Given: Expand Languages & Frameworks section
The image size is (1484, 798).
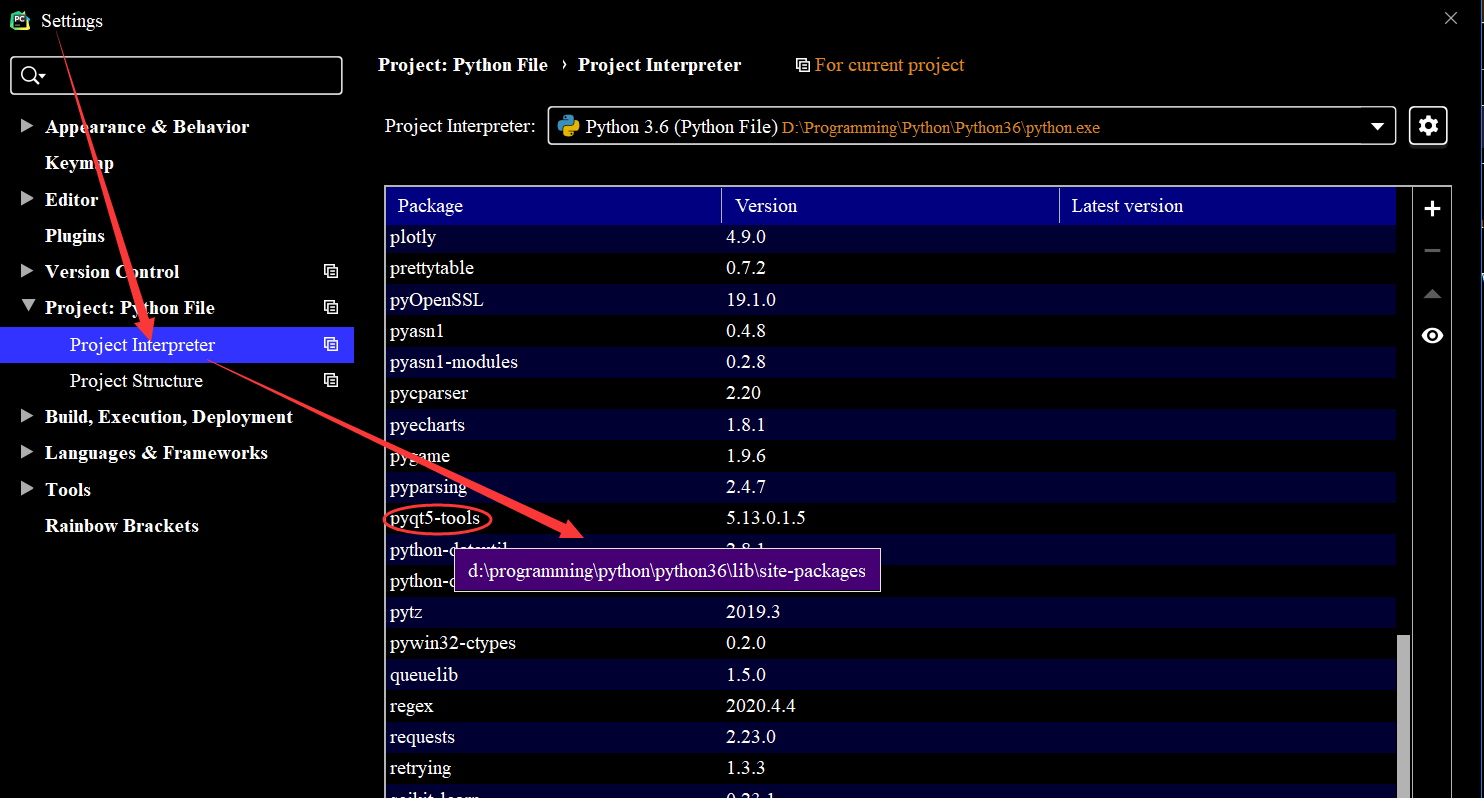Looking at the screenshot, I should click(x=27, y=452).
